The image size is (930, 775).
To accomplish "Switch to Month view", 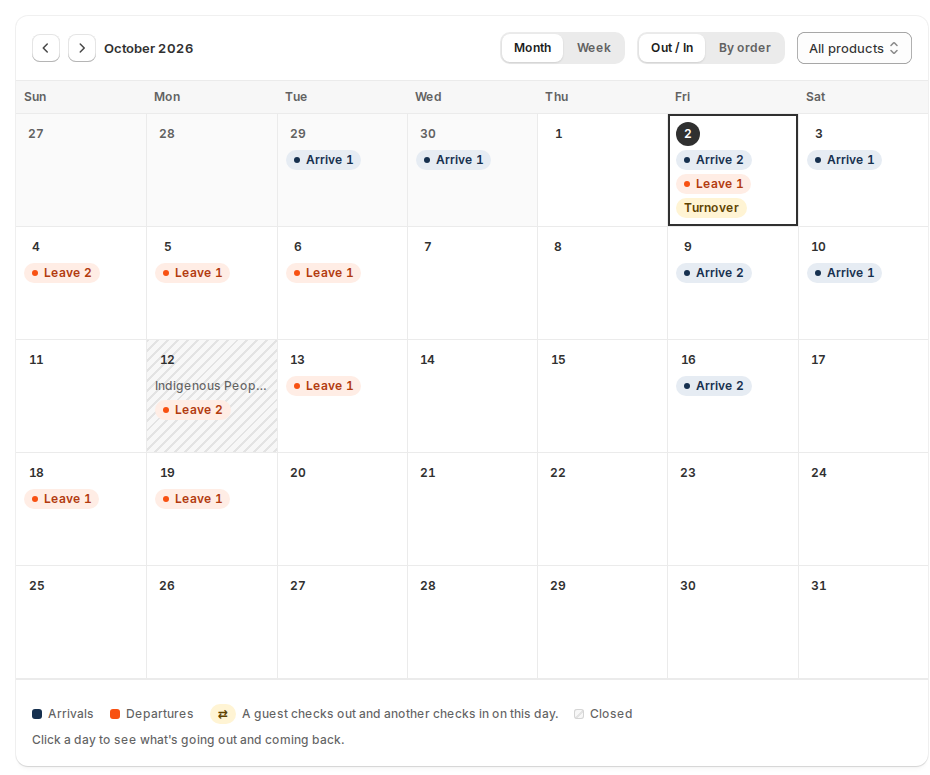I will [533, 48].
